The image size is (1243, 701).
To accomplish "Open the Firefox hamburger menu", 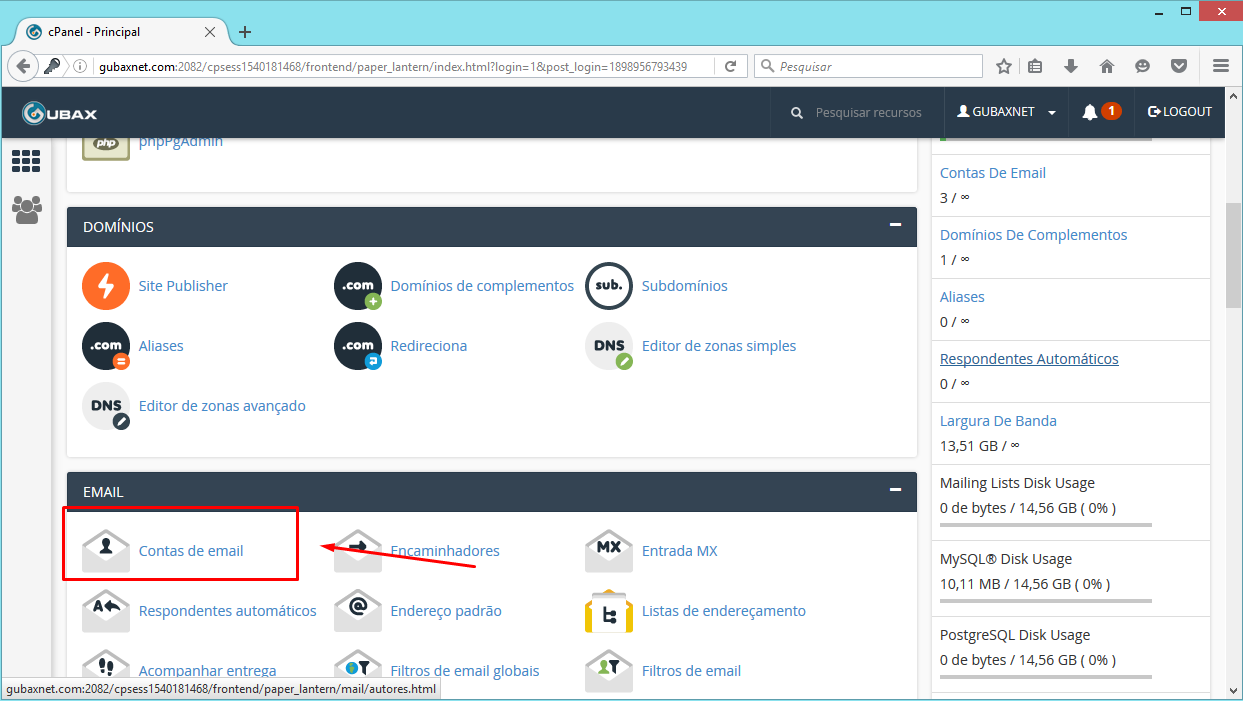I will 1220,66.
